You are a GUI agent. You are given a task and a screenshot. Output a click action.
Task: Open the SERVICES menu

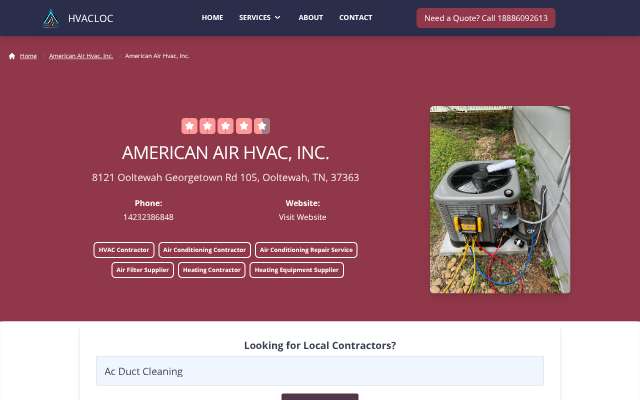[x=255, y=18]
